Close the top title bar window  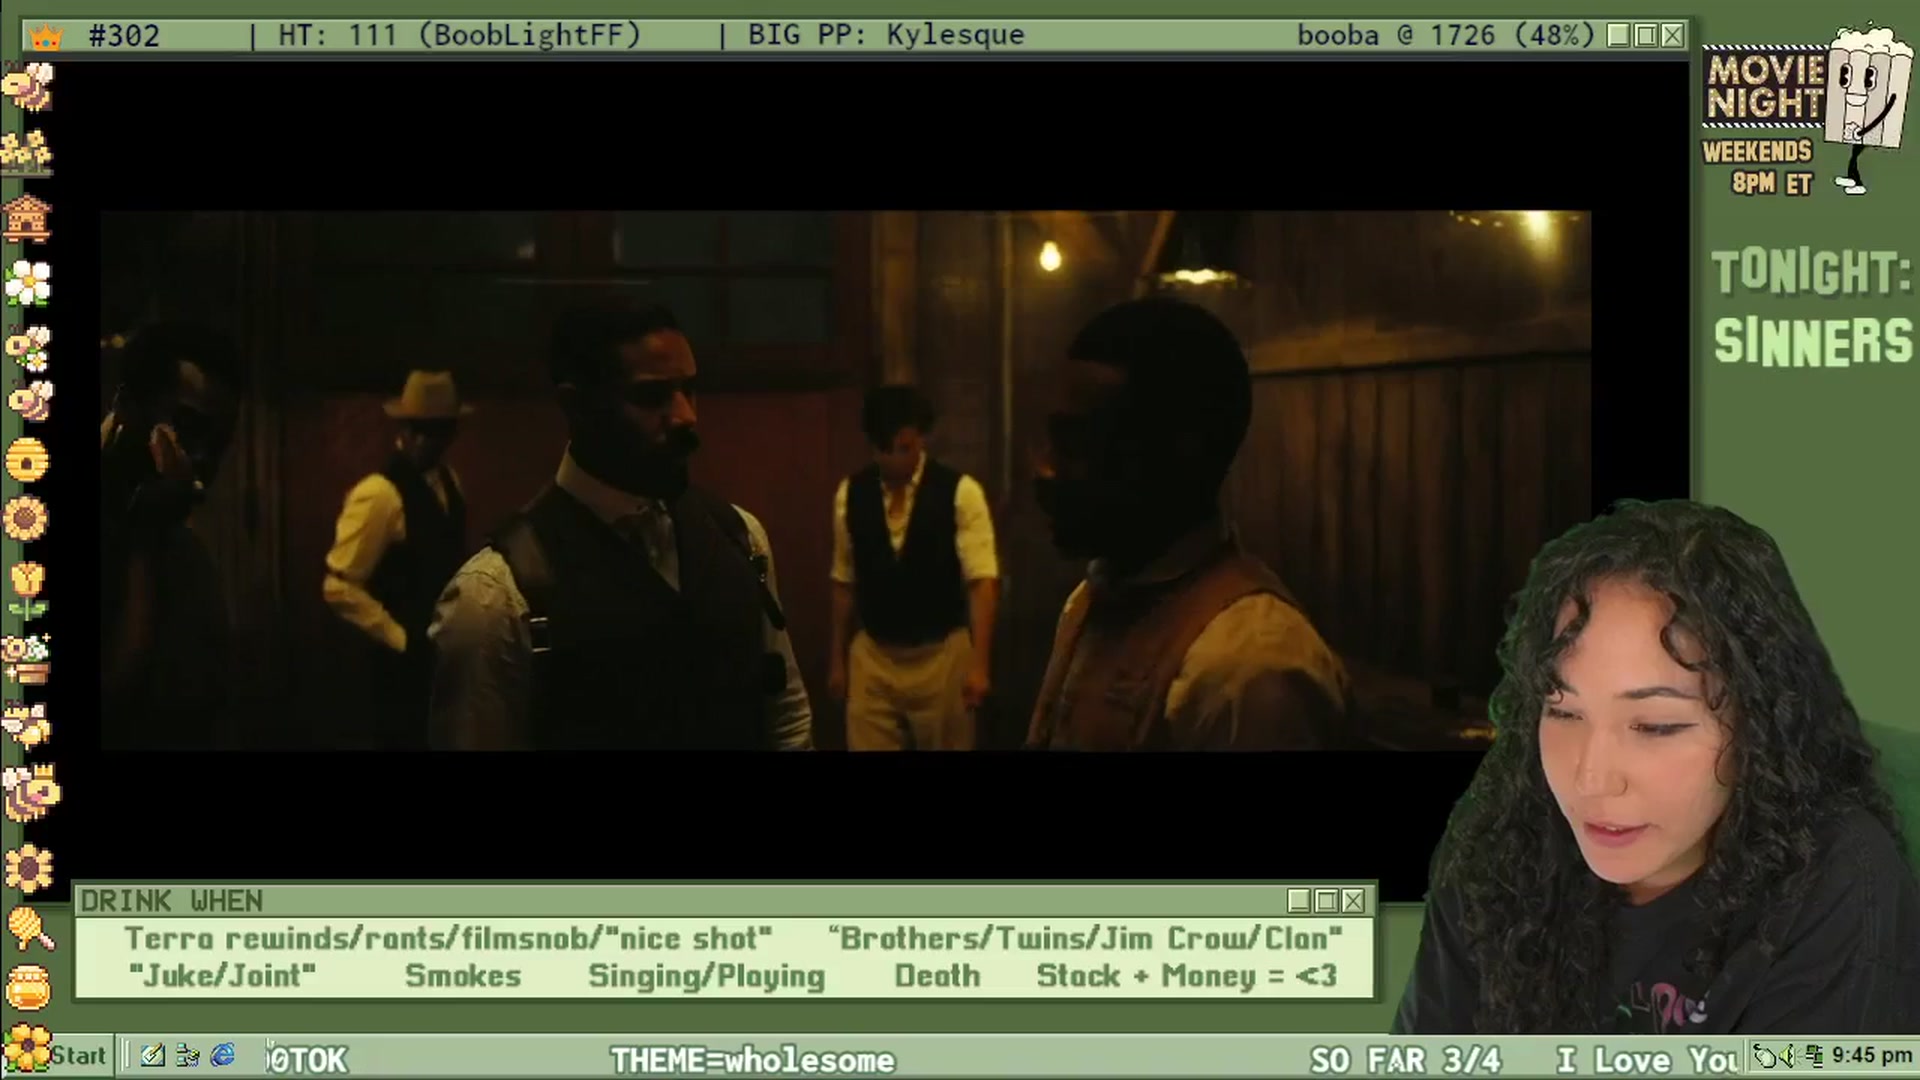tap(1672, 36)
